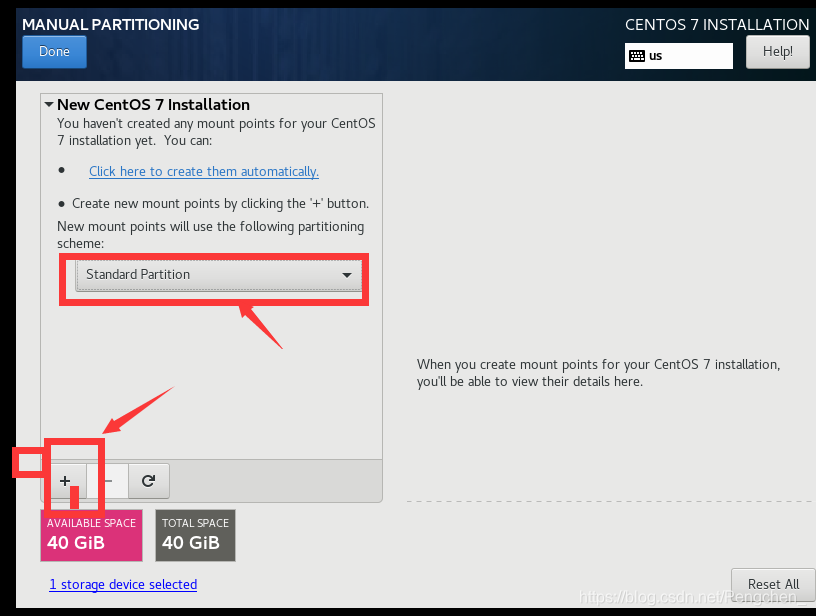Collapse the New CentOS 7 Installation section
816x616 pixels.
coord(49,105)
